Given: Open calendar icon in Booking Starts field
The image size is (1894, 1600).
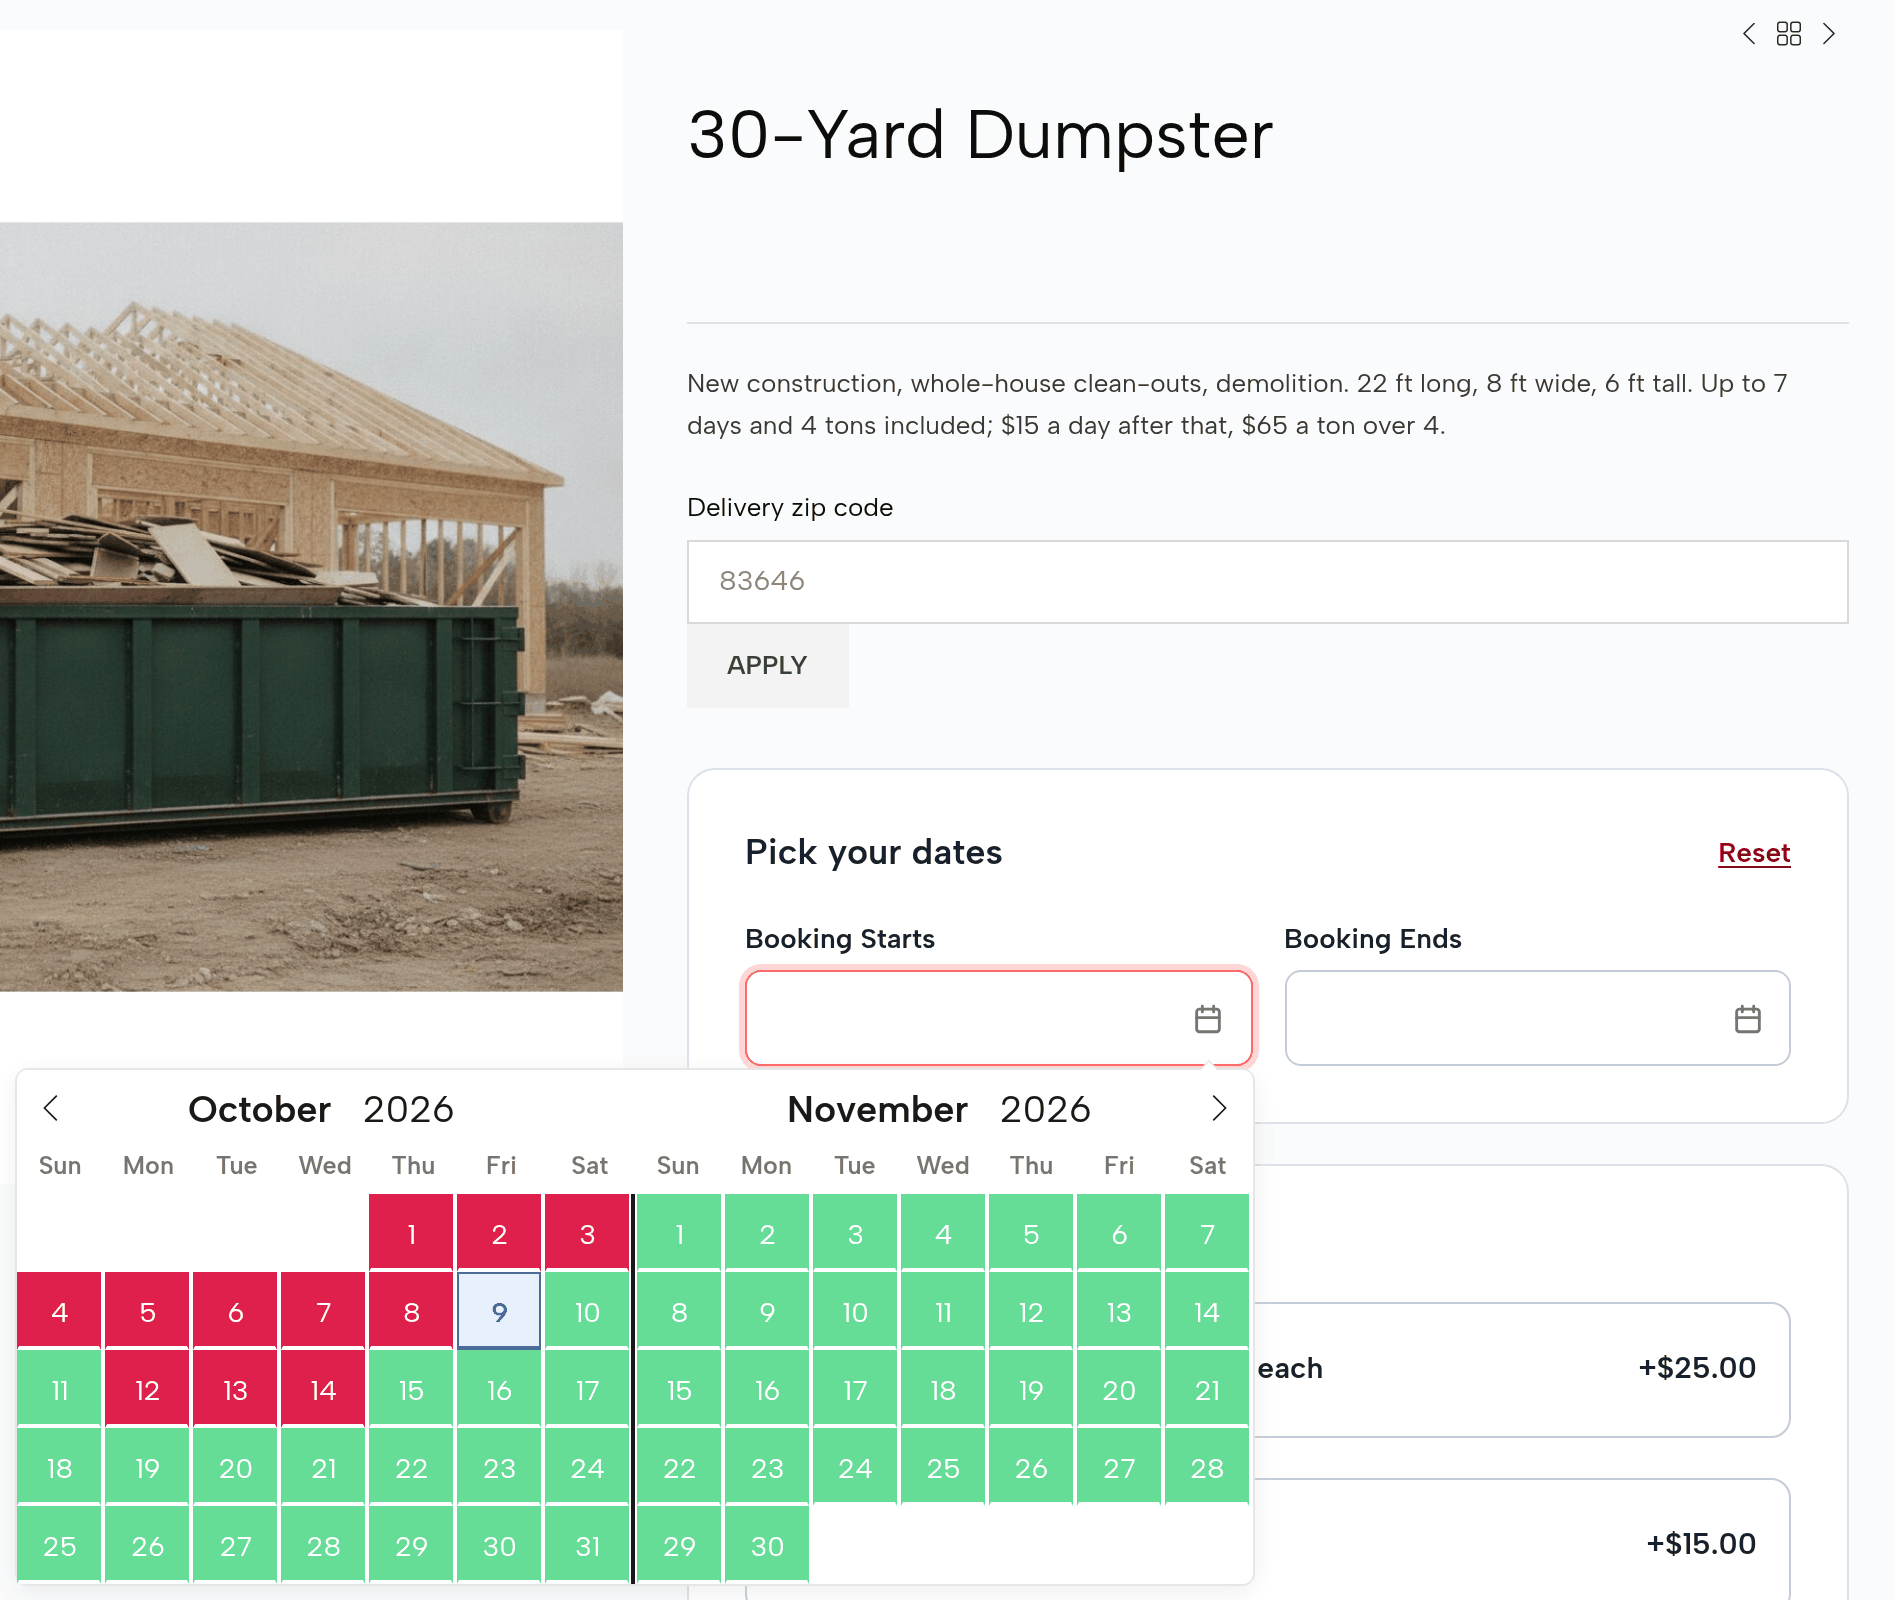Looking at the screenshot, I should pos(1208,1019).
